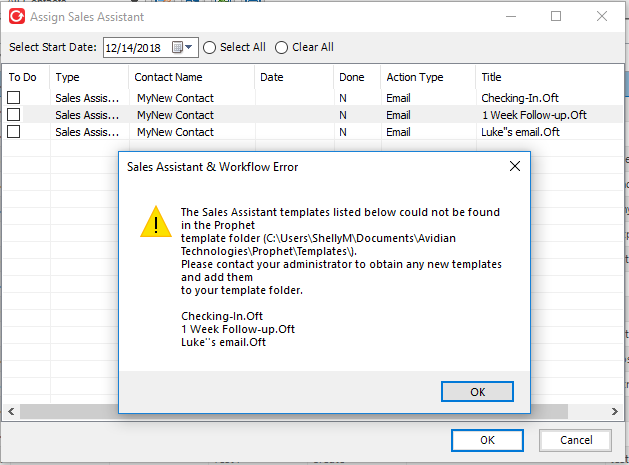The image size is (629, 465).
Task: Click MyNew Contact in the Luke"s email row
Action: point(175,132)
